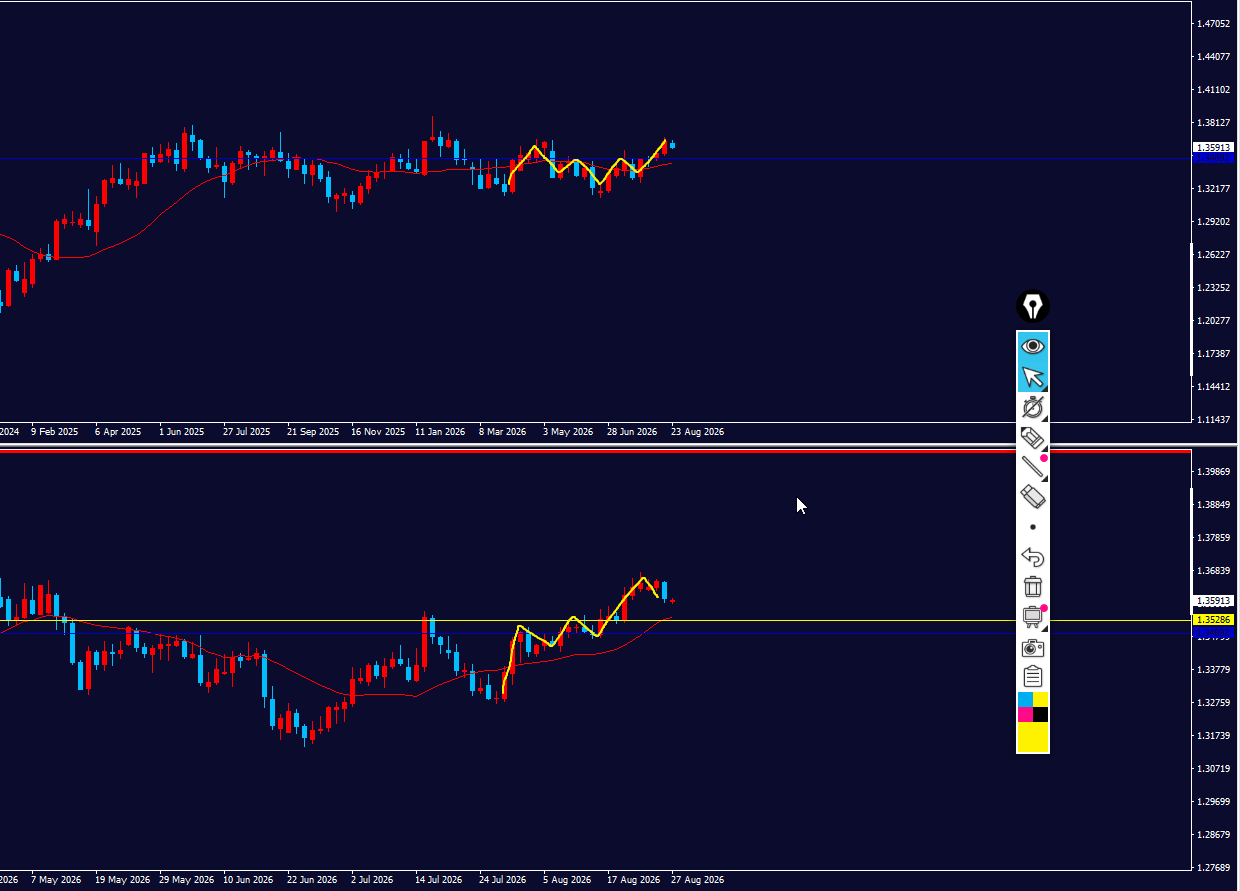Screen dimensions: 1240x891
Task: Open the whiteboard easel tool
Action: point(1033,617)
